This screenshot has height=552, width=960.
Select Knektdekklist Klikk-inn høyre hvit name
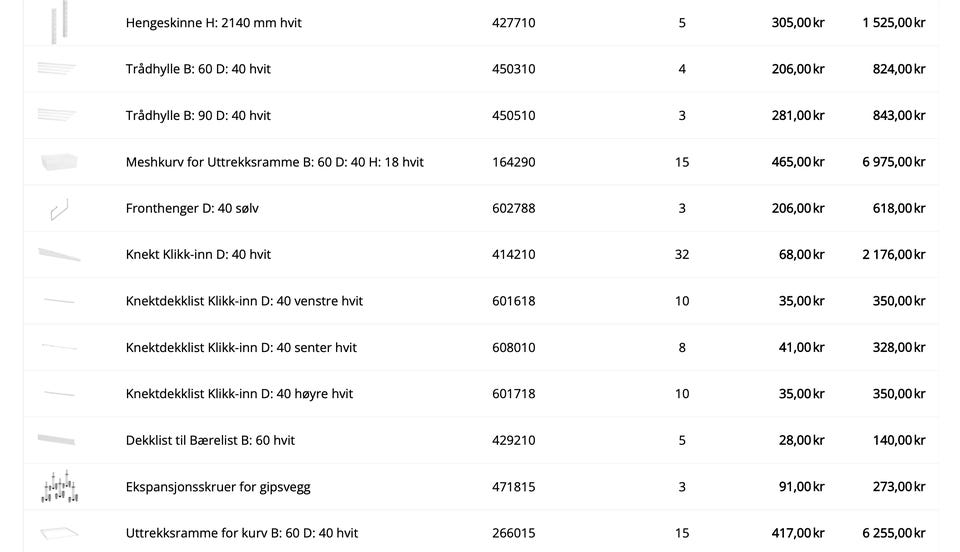pyautogui.click(x=239, y=394)
